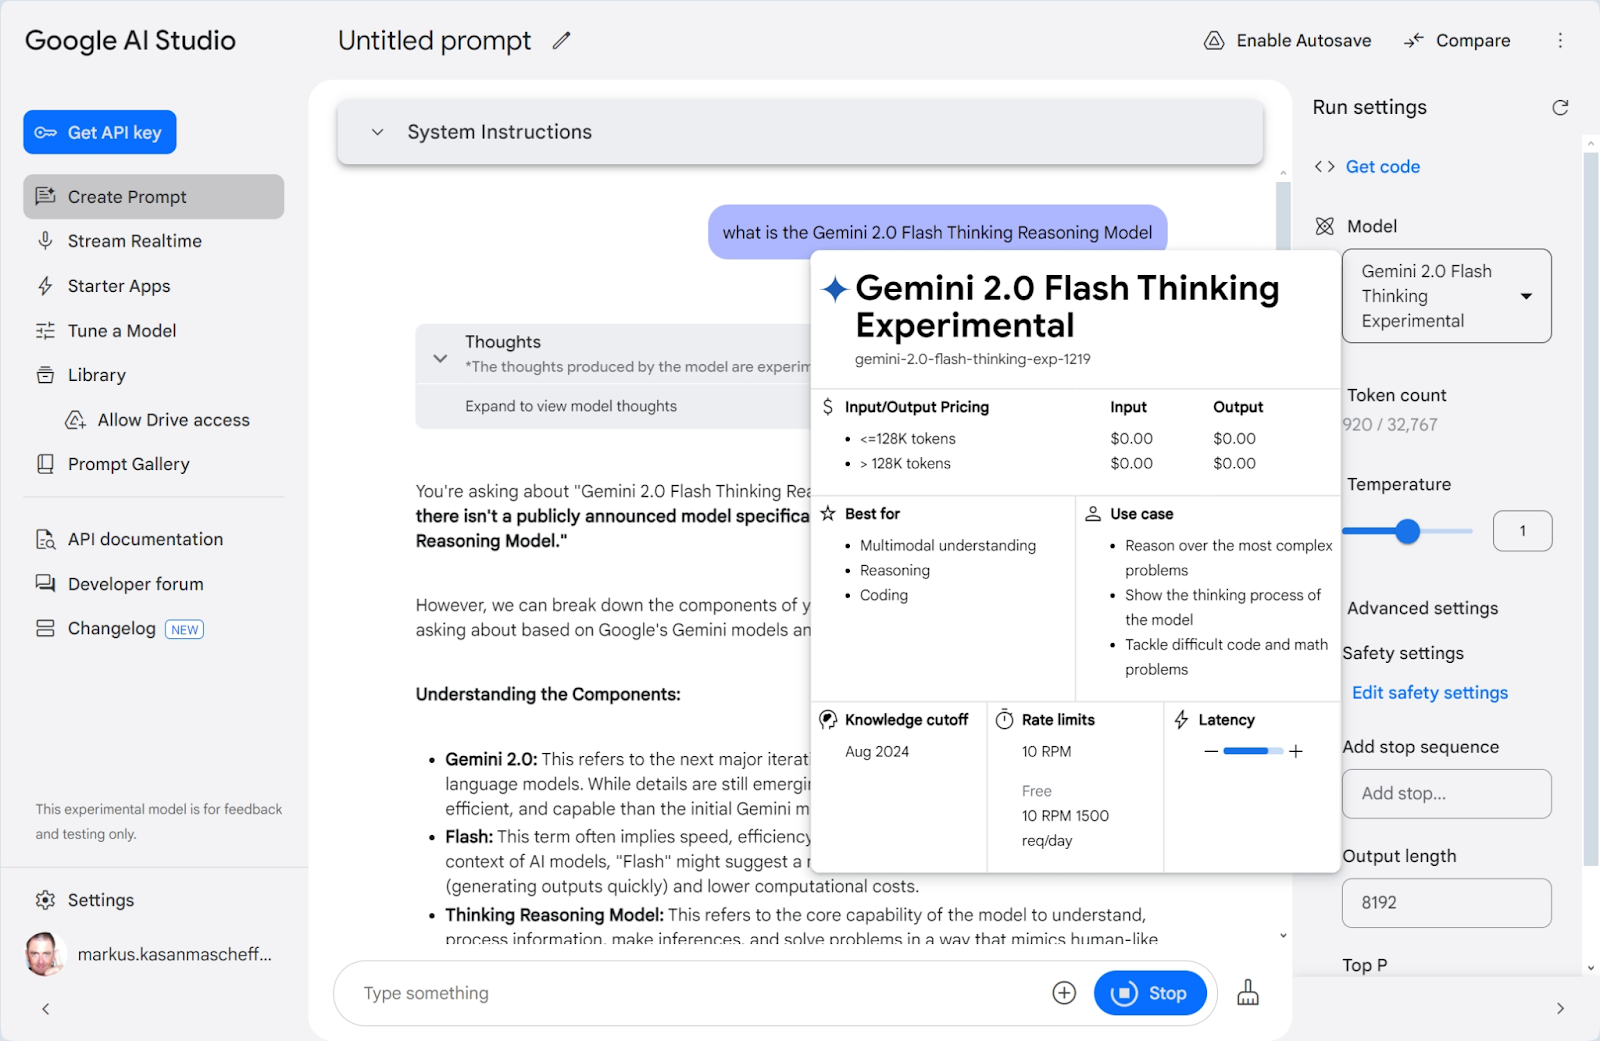Click the Developer forum chat icon

coord(45,583)
